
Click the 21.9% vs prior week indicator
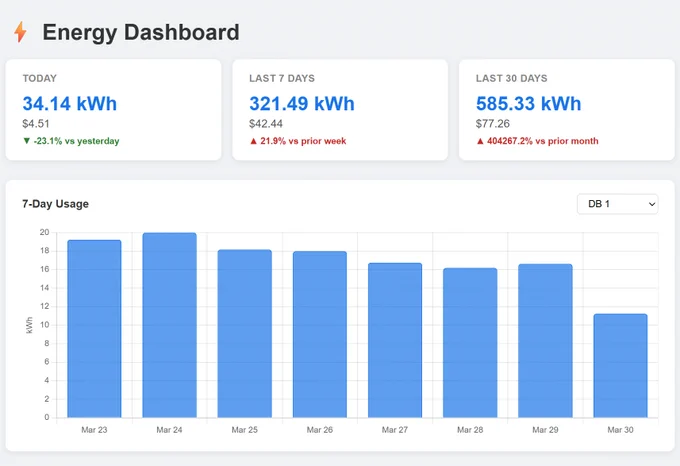[x=298, y=141]
